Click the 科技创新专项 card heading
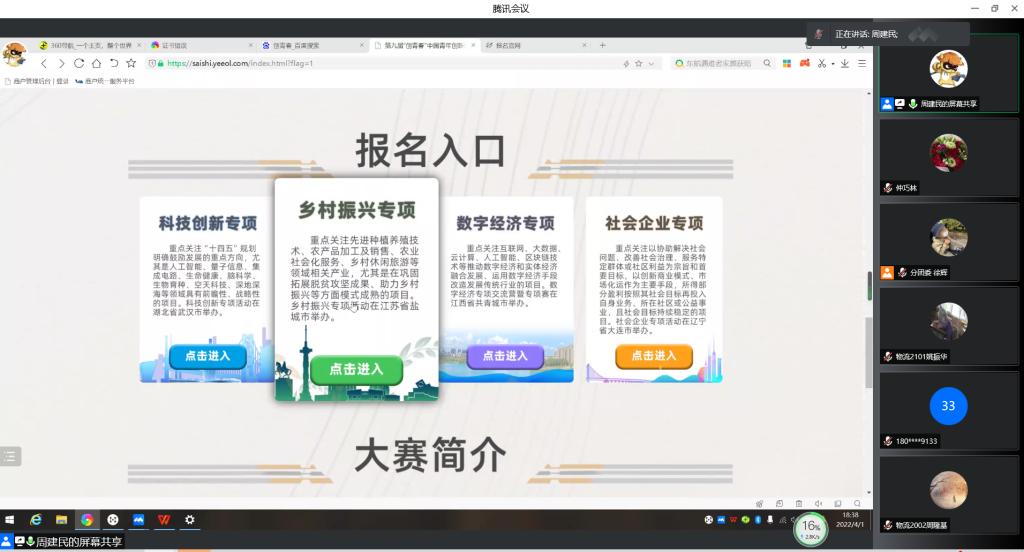 tap(208, 223)
